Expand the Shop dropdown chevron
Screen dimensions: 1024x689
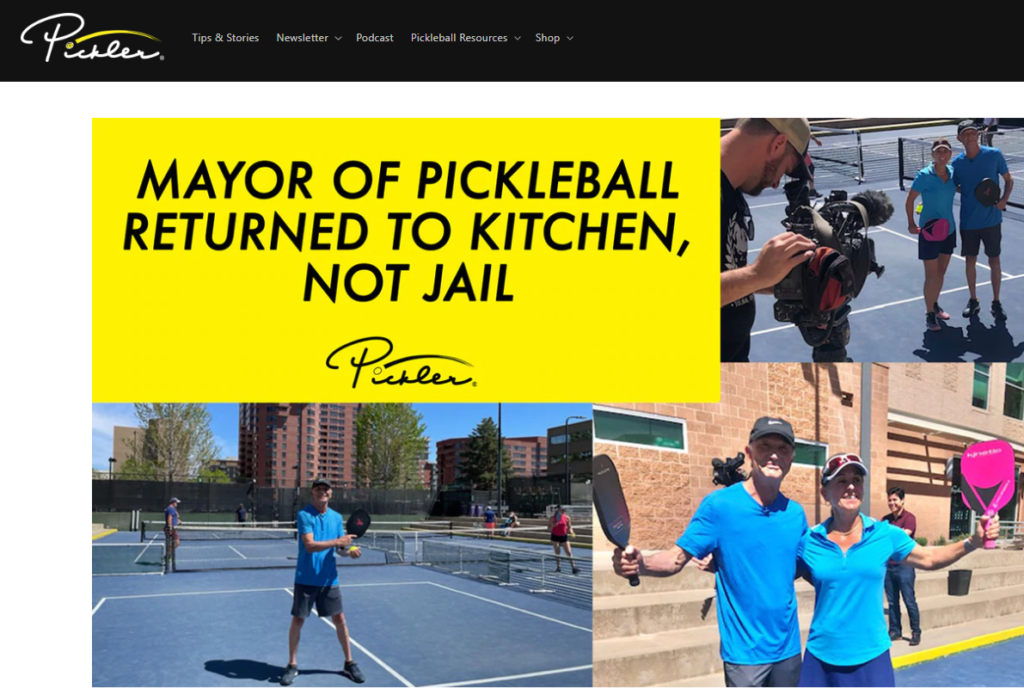pyautogui.click(x=570, y=39)
